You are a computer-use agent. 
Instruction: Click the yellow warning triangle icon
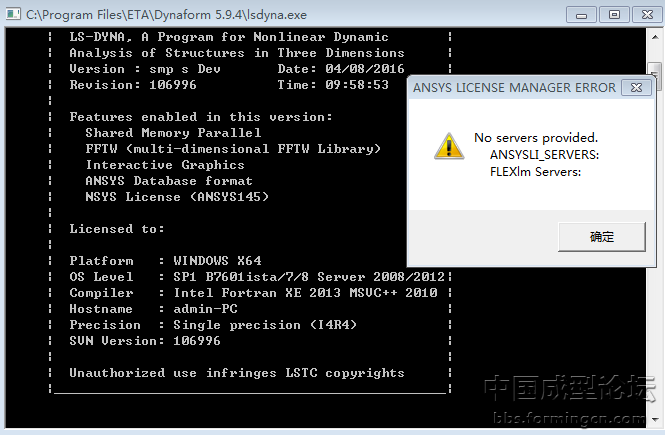tap(448, 146)
